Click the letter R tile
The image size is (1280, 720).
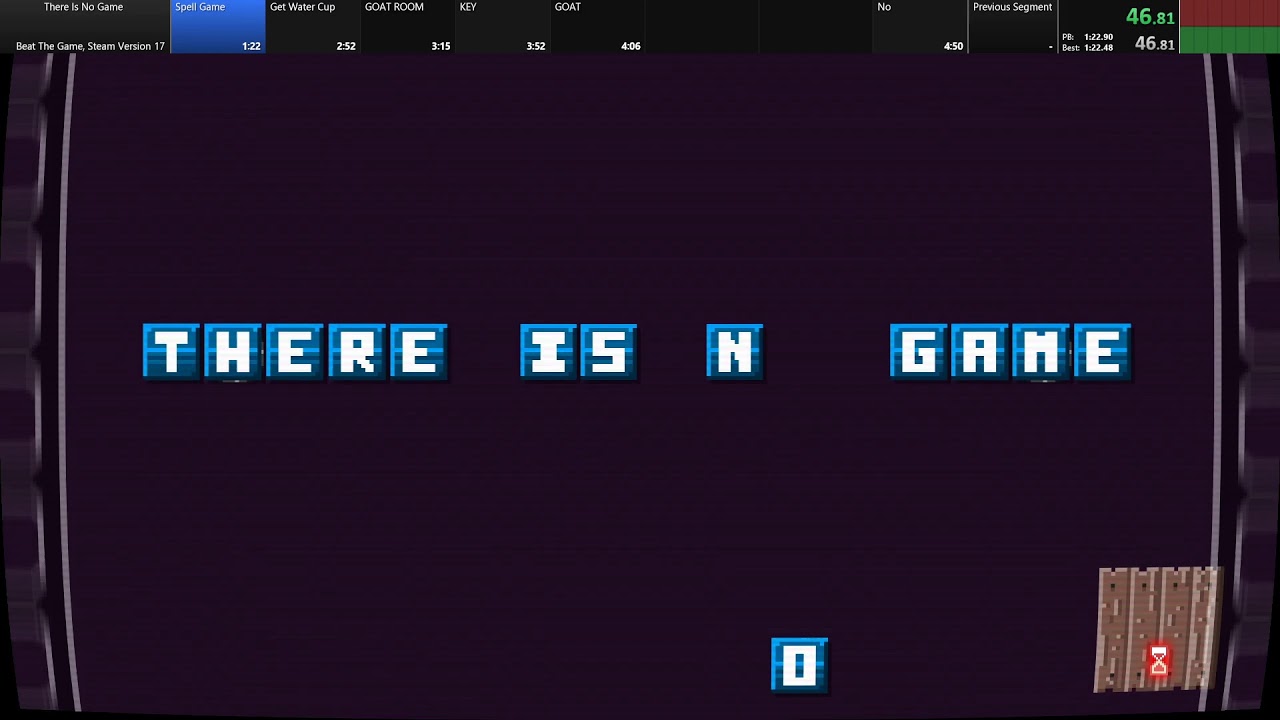coord(357,352)
